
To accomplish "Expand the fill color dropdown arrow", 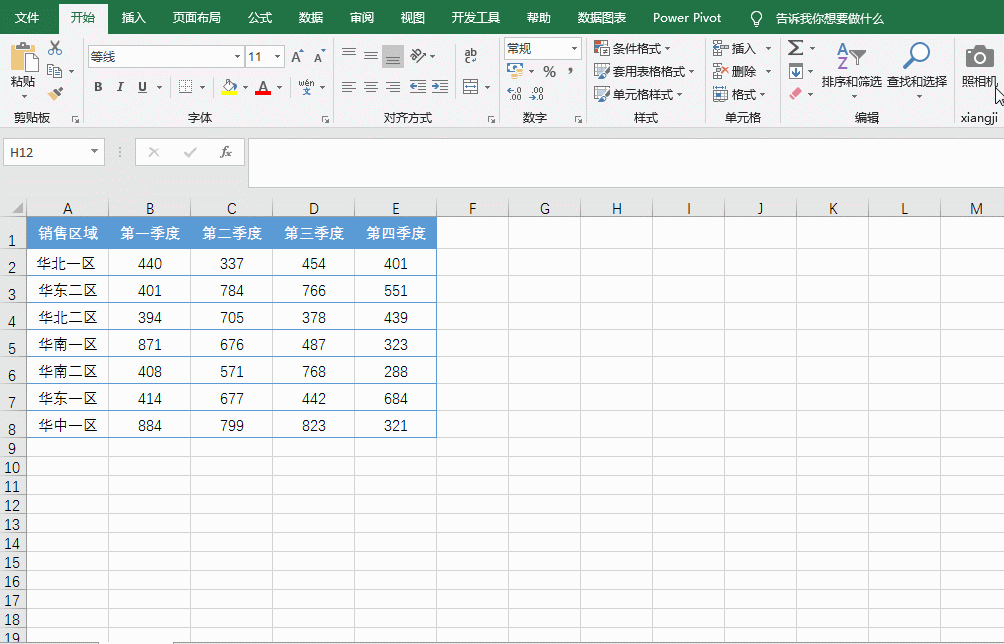I will pyautogui.click(x=245, y=87).
